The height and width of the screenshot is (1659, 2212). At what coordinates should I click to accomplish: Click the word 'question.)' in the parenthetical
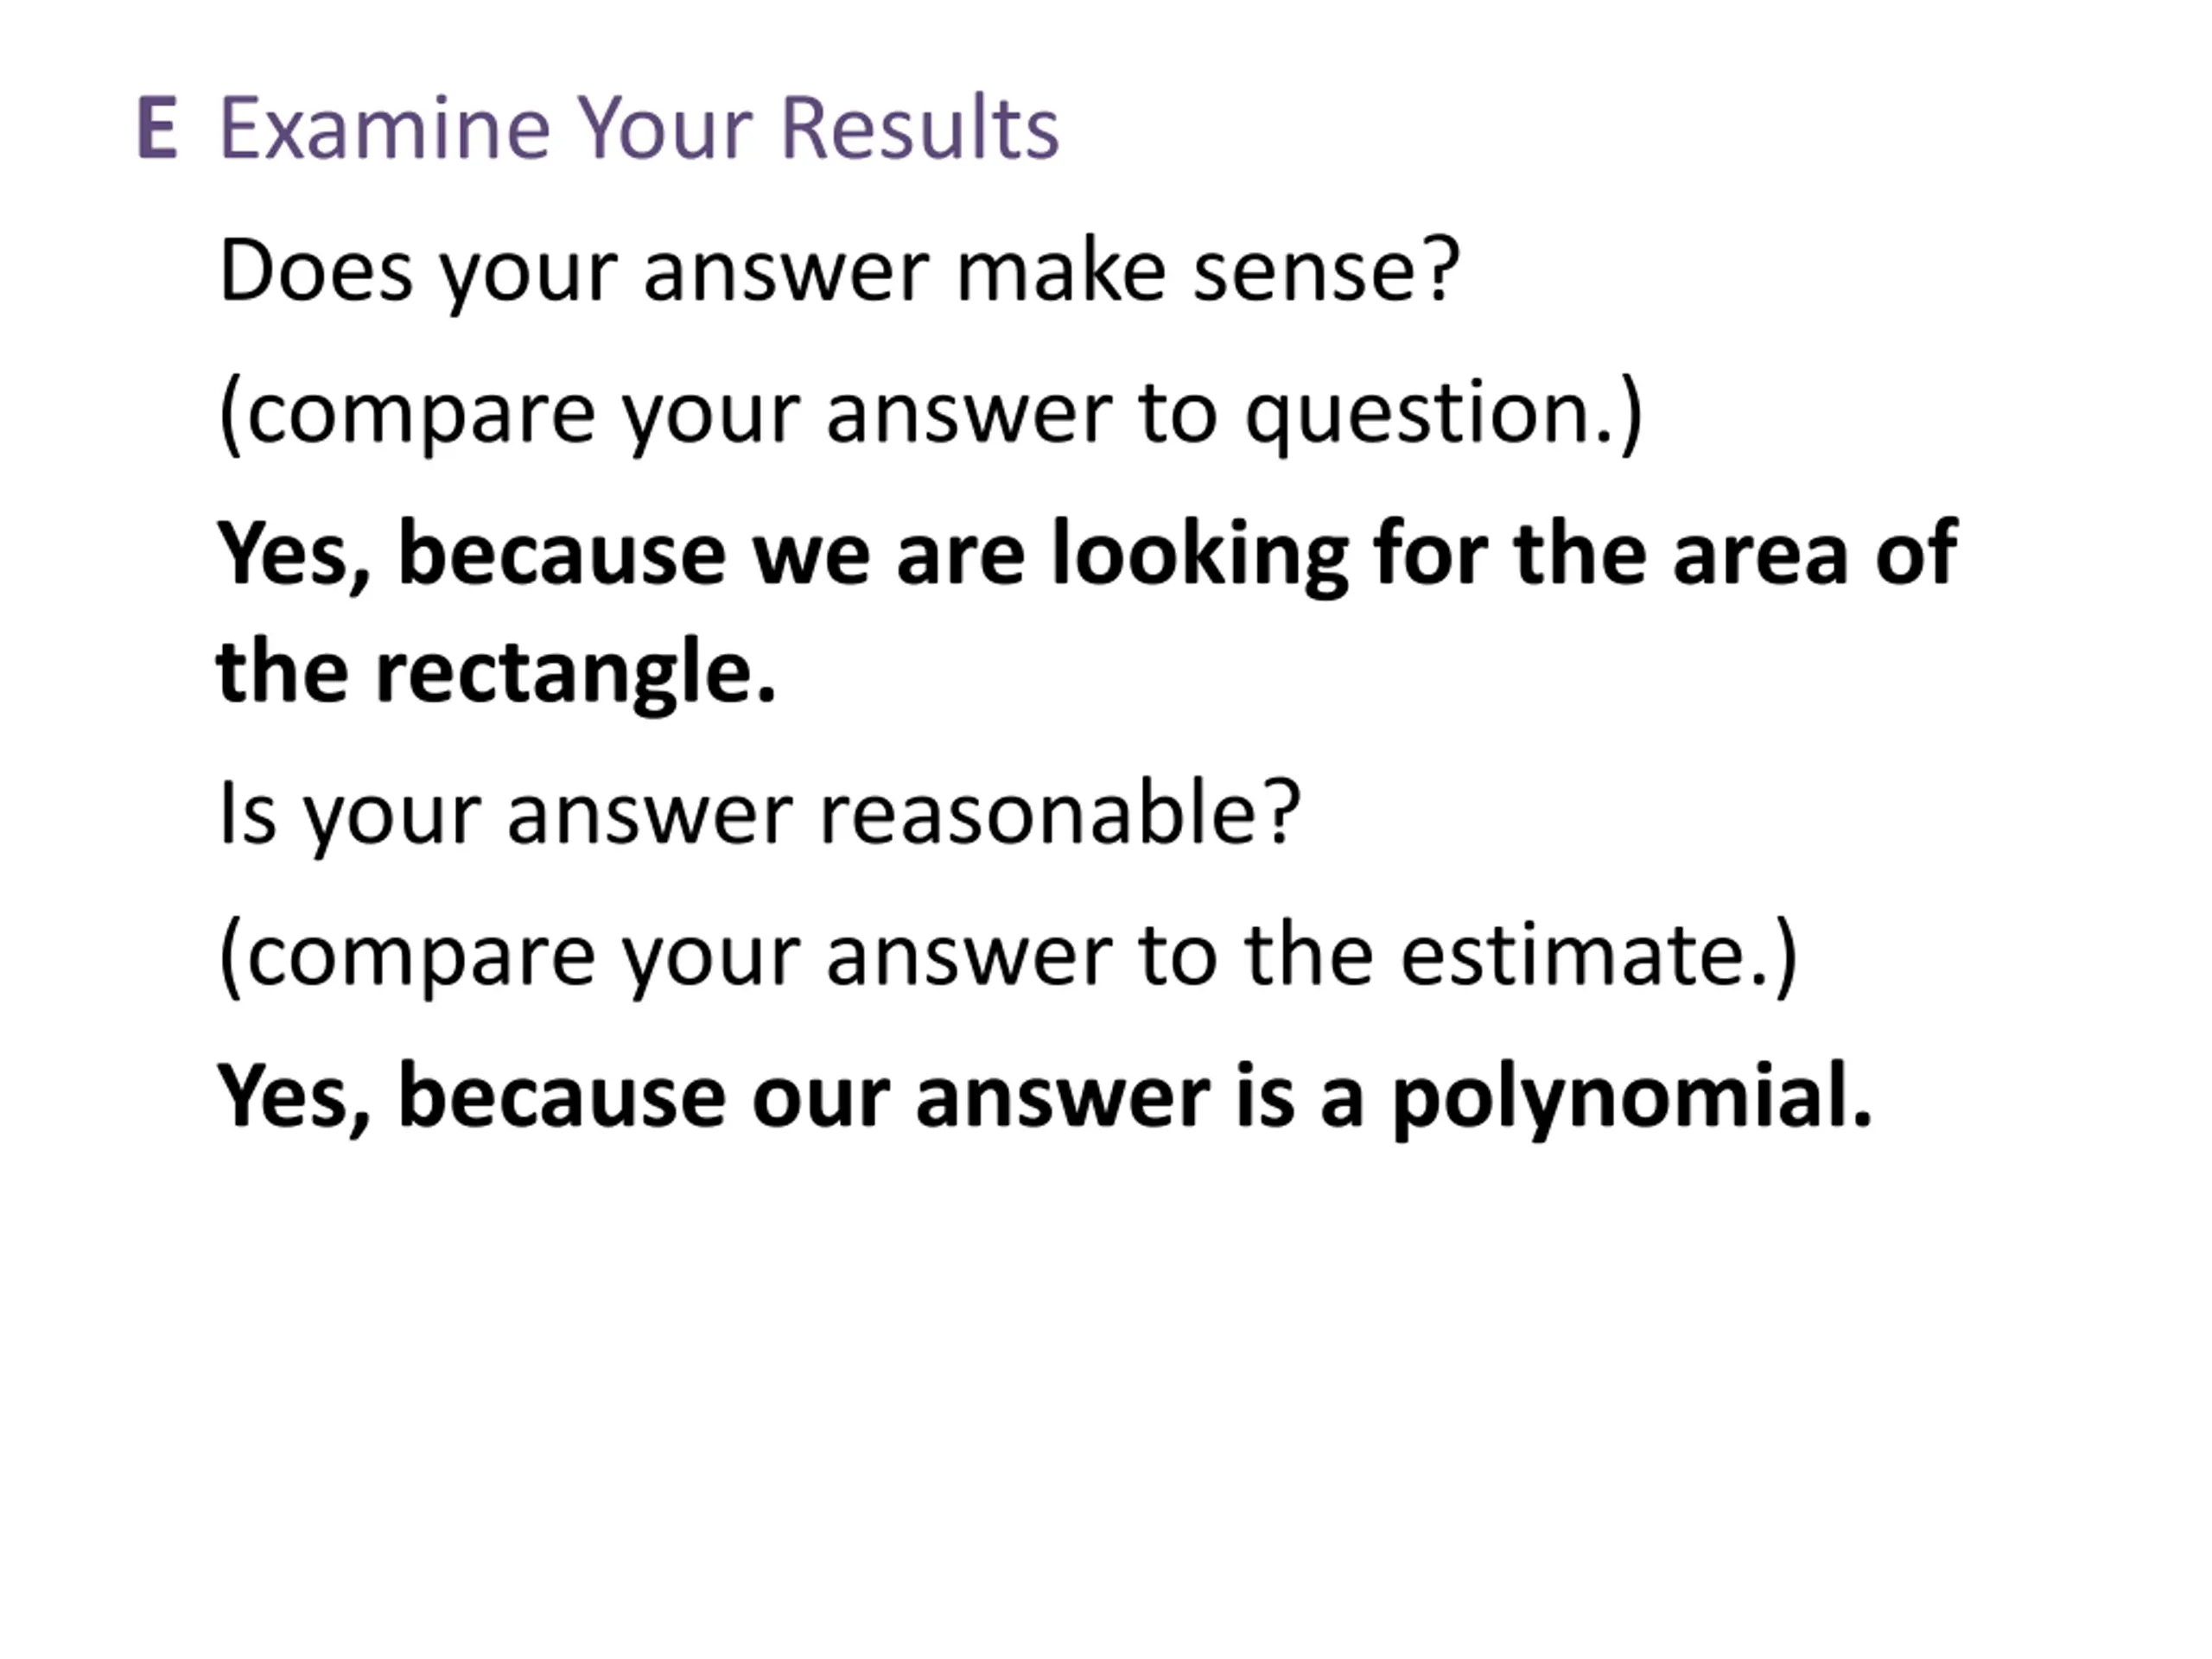point(1444,415)
